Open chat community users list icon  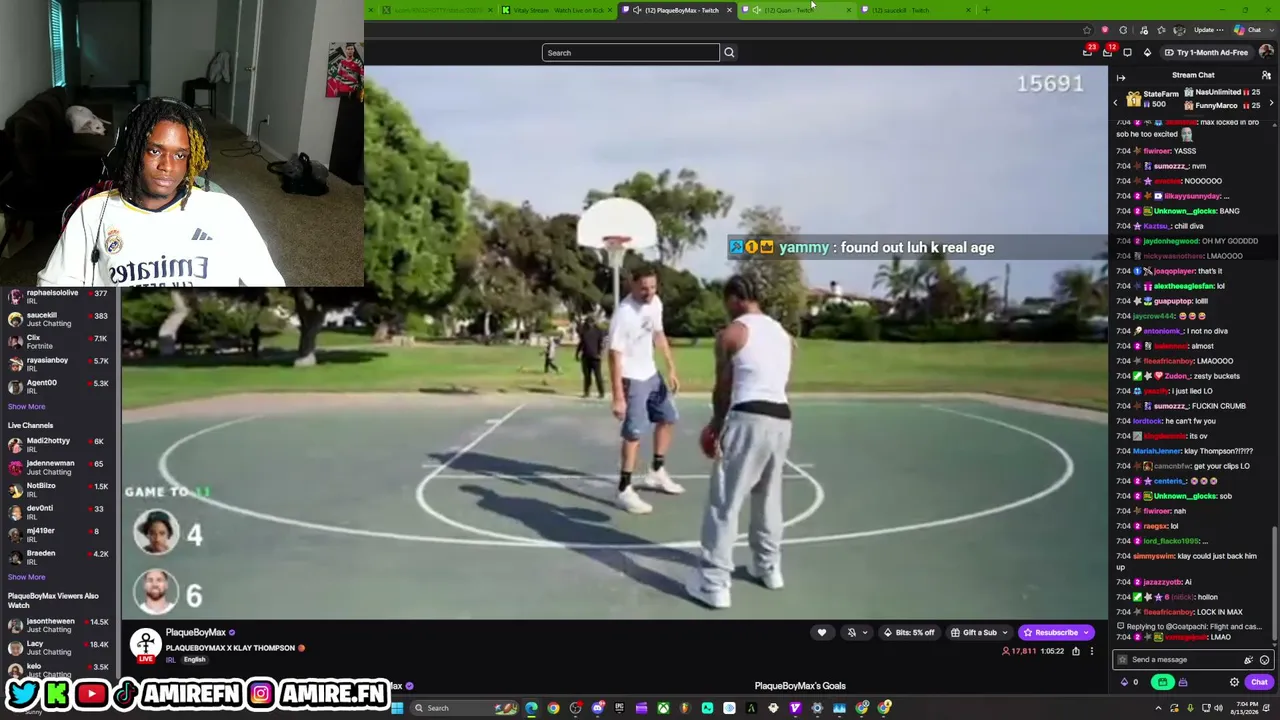(1266, 76)
